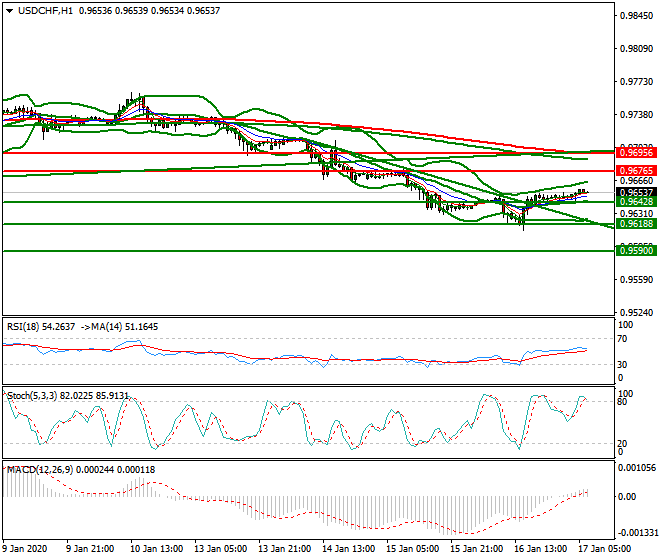Select the red 0.96956 price label
Image resolution: width=660 pixels, height=560 pixels.
pyautogui.click(x=636, y=152)
